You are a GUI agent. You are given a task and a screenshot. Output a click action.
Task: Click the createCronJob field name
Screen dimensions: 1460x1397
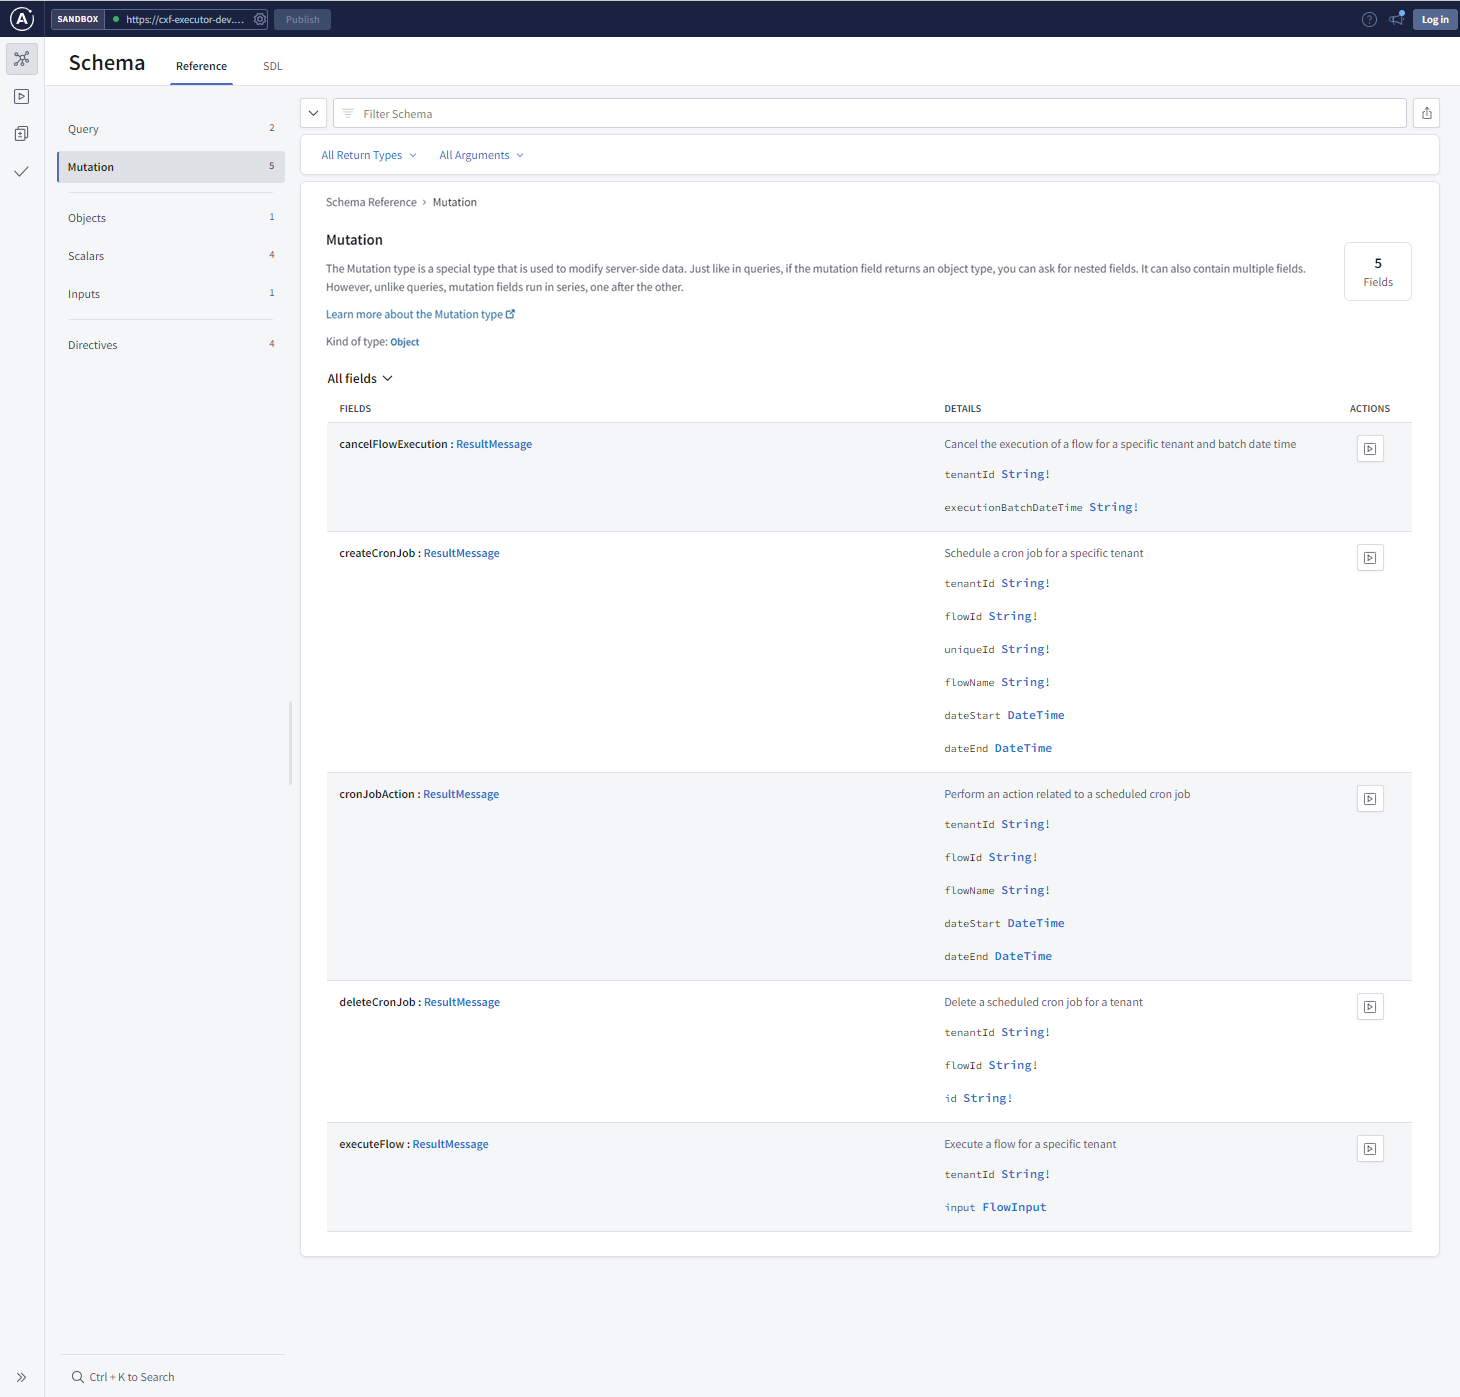tap(377, 553)
